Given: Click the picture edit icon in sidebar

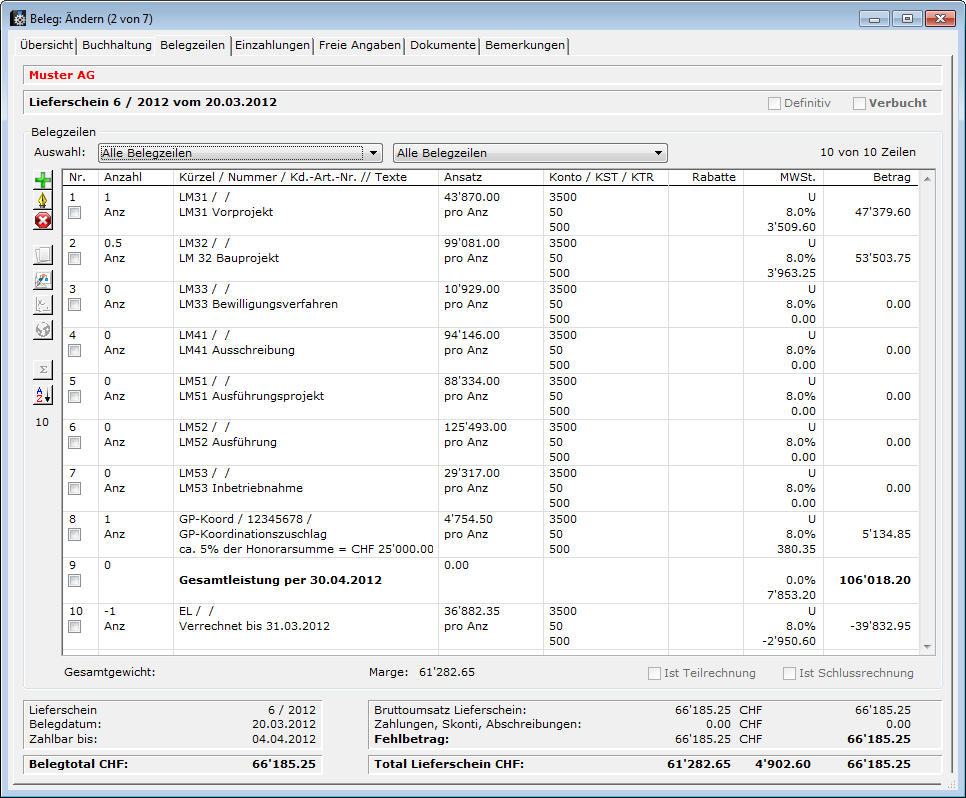Looking at the screenshot, I should 43,280.
